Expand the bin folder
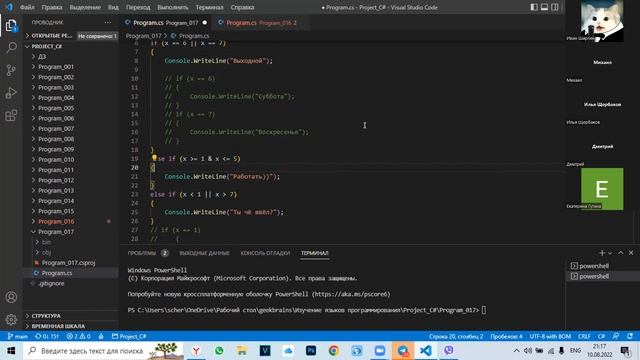 [71, 242]
